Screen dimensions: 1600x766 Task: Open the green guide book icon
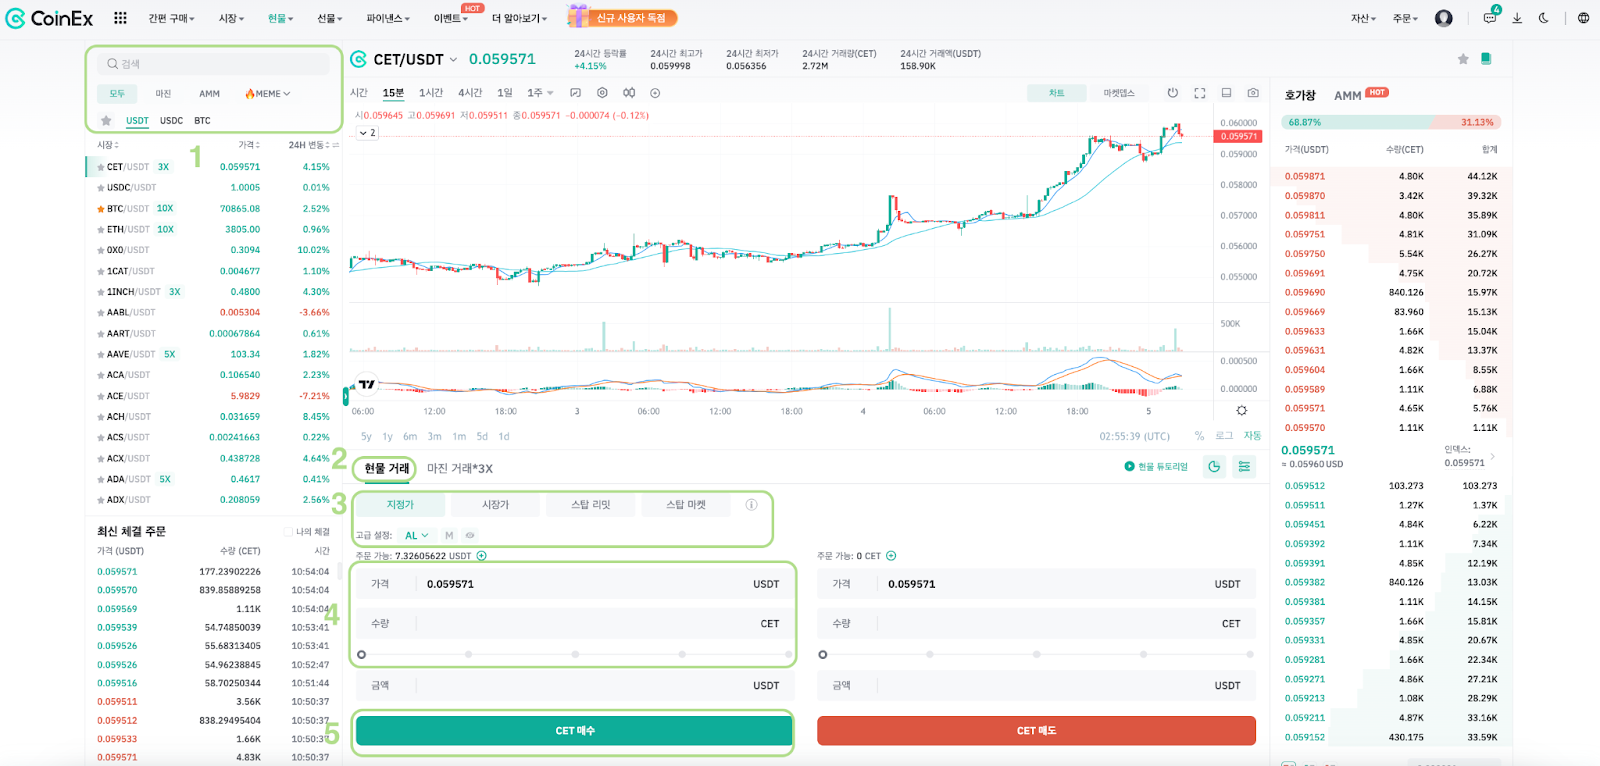pyautogui.click(x=1486, y=59)
